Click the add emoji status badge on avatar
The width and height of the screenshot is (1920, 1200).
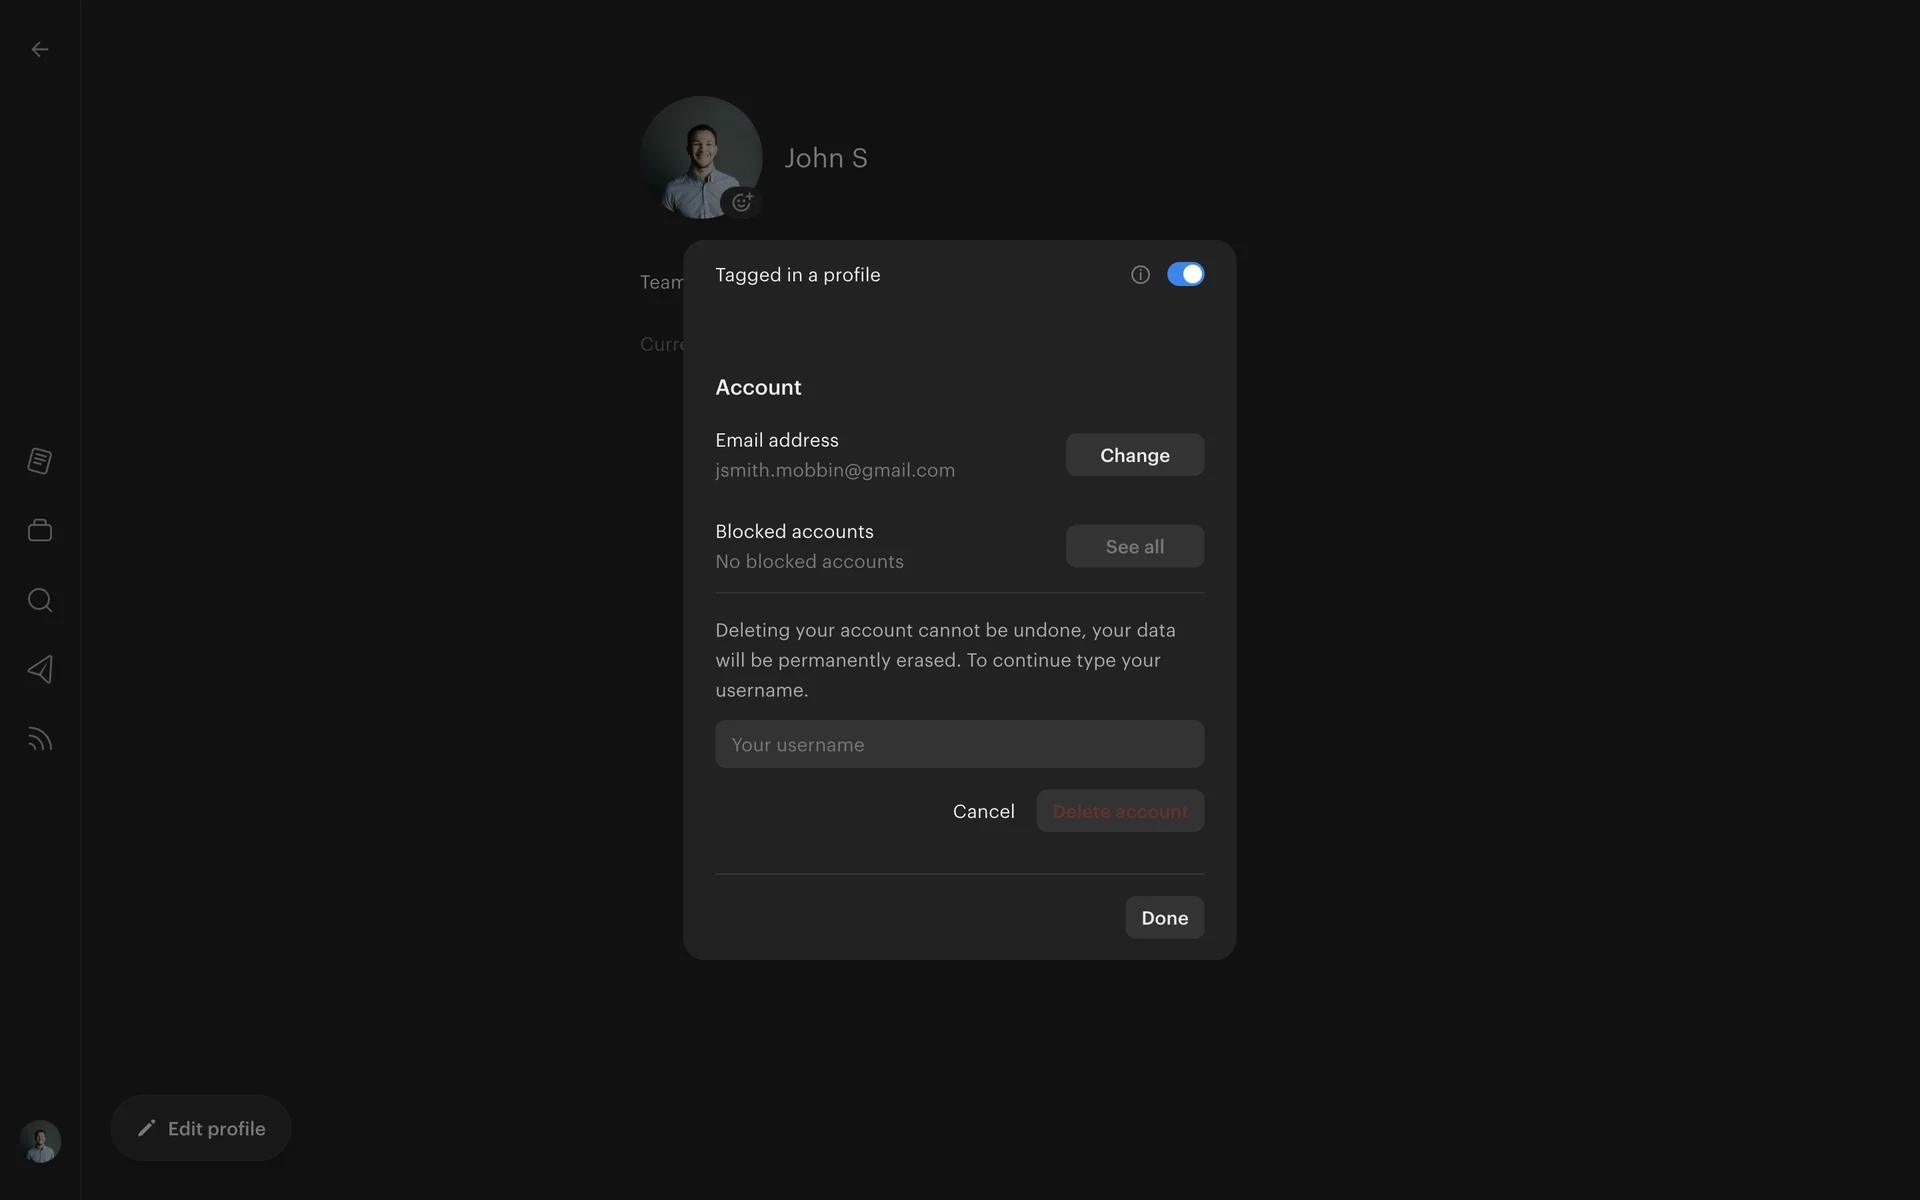(x=741, y=202)
